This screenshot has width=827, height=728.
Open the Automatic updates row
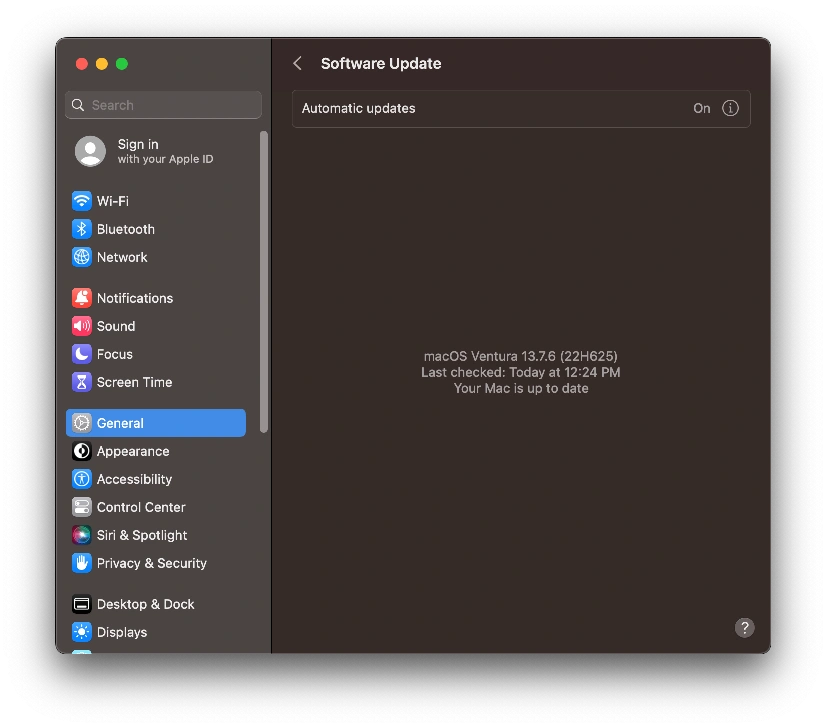(x=490, y=108)
